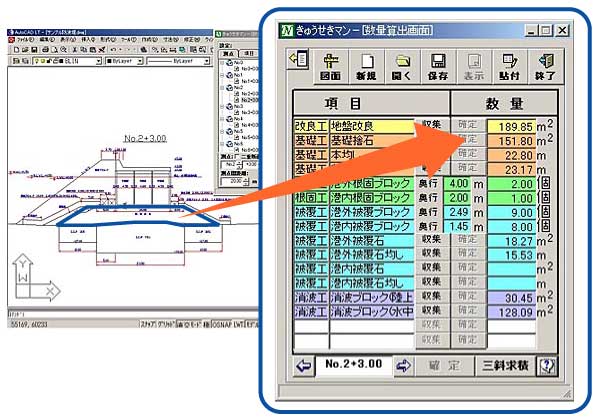Click 収集 for 港外被覆石 row
This screenshot has height=420, width=595.
tap(432, 240)
